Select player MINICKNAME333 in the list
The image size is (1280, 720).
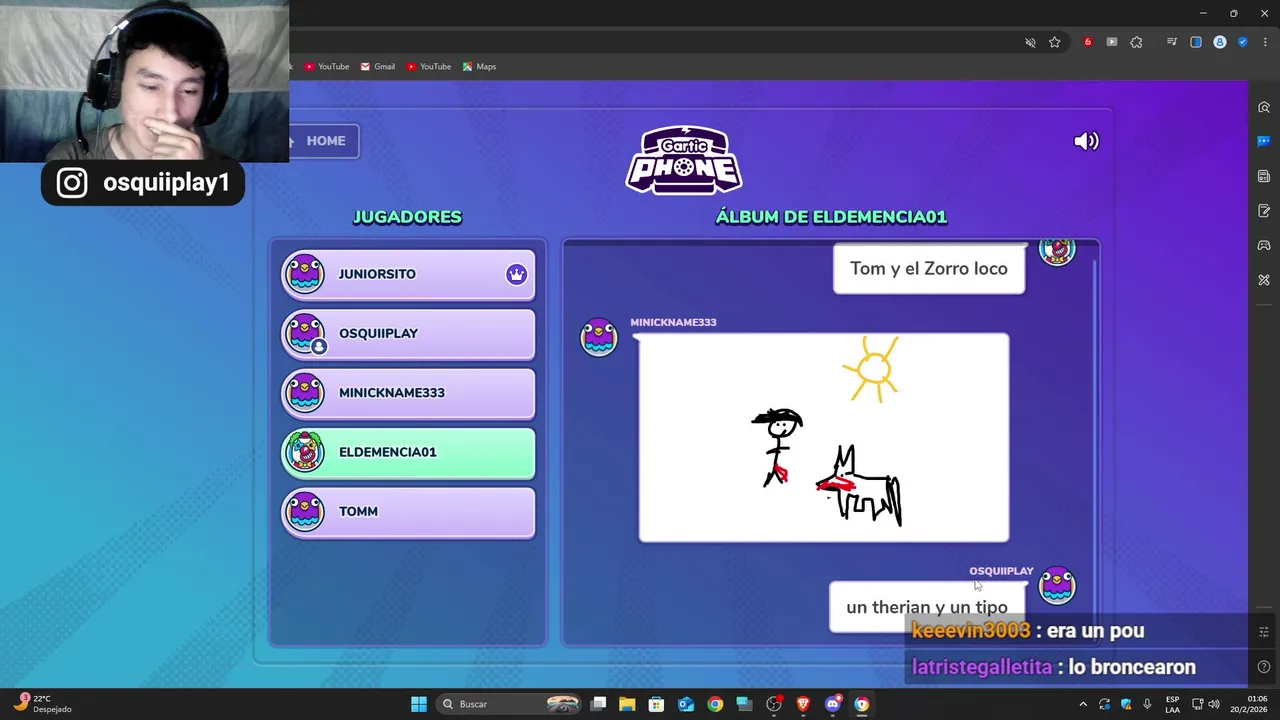[408, 393]
